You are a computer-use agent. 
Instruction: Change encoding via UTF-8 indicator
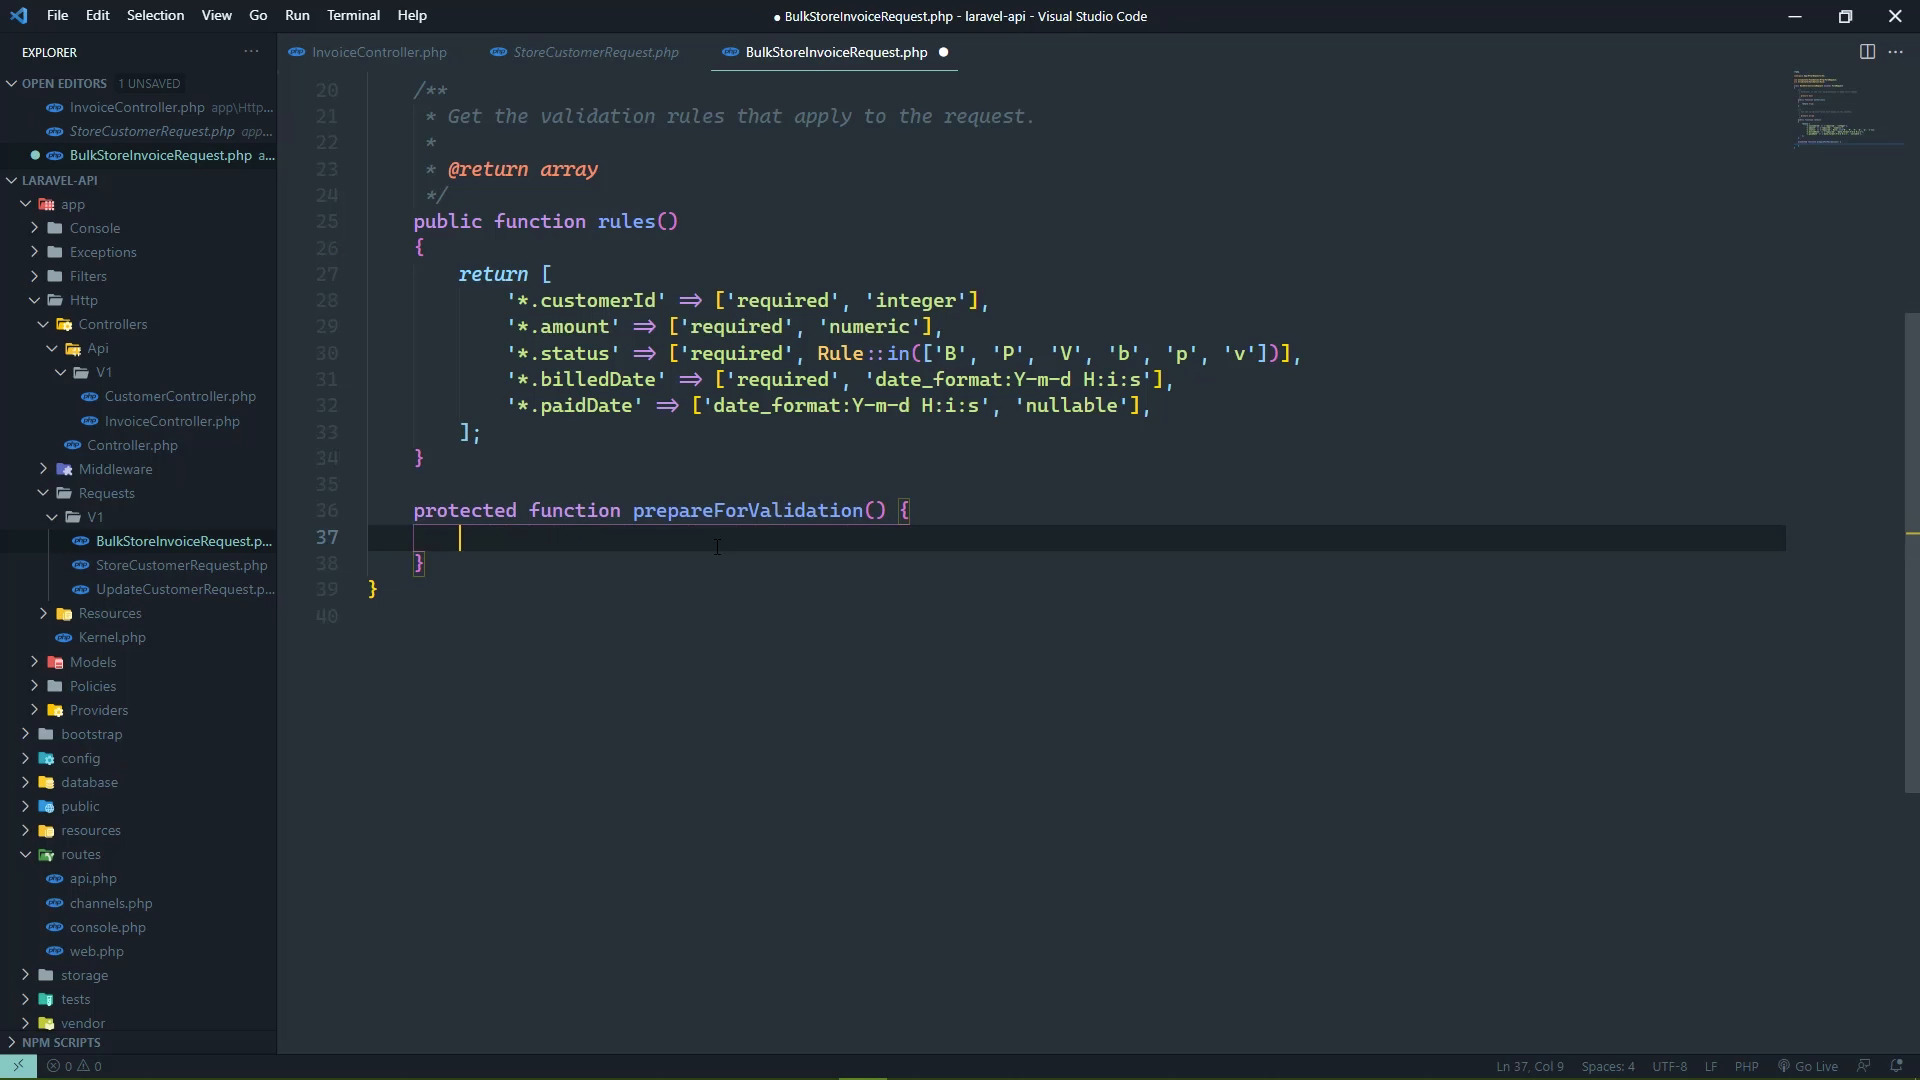pos(1669,1066)
